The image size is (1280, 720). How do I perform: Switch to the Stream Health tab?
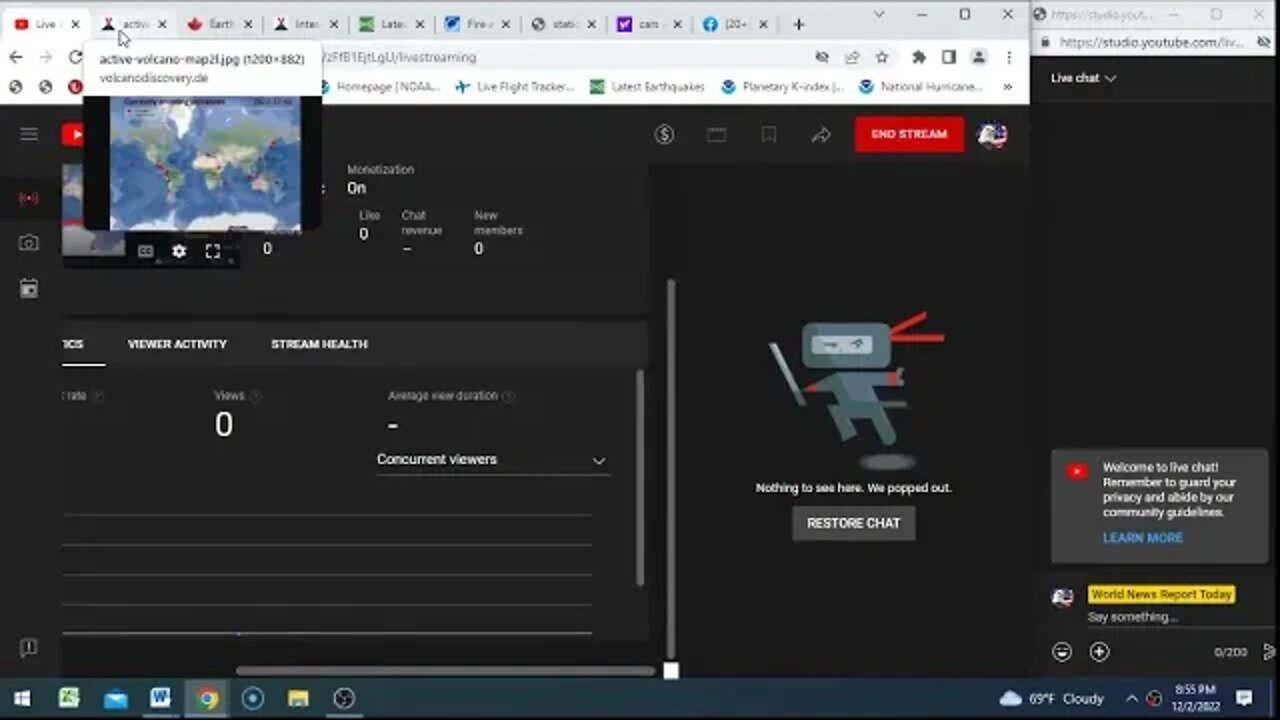click(319, 344)
